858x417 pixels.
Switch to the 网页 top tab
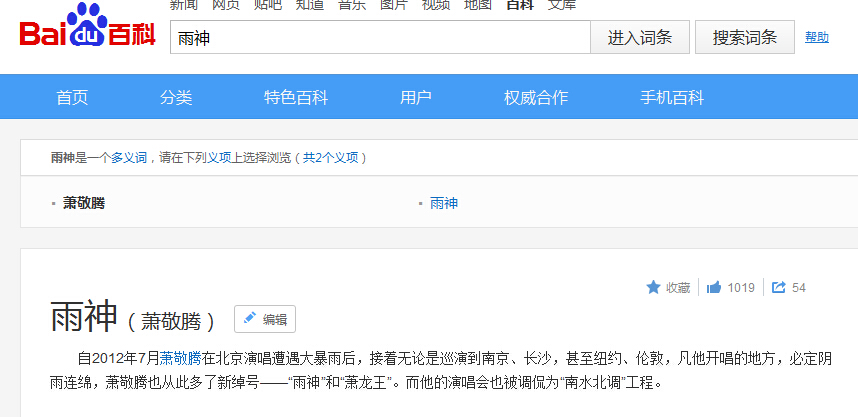225,5
